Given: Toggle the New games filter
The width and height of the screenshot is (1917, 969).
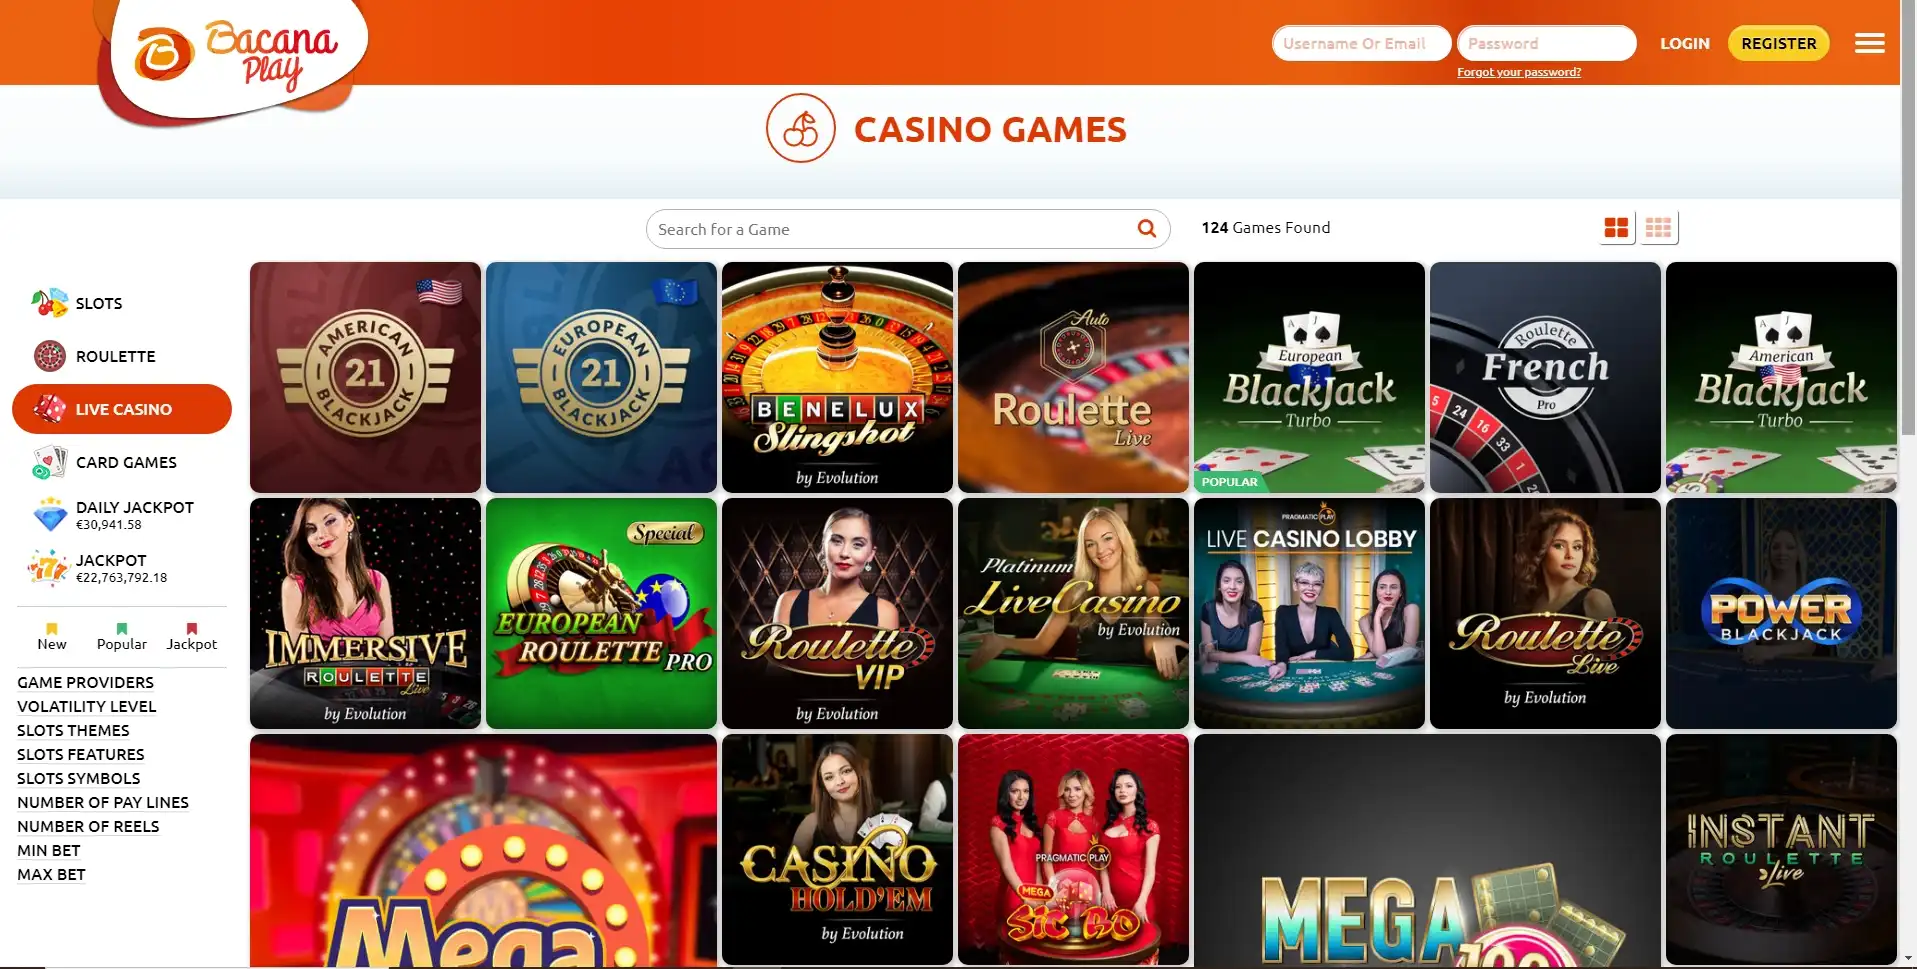Looking at the screenshot, I should tap(52, 636).
